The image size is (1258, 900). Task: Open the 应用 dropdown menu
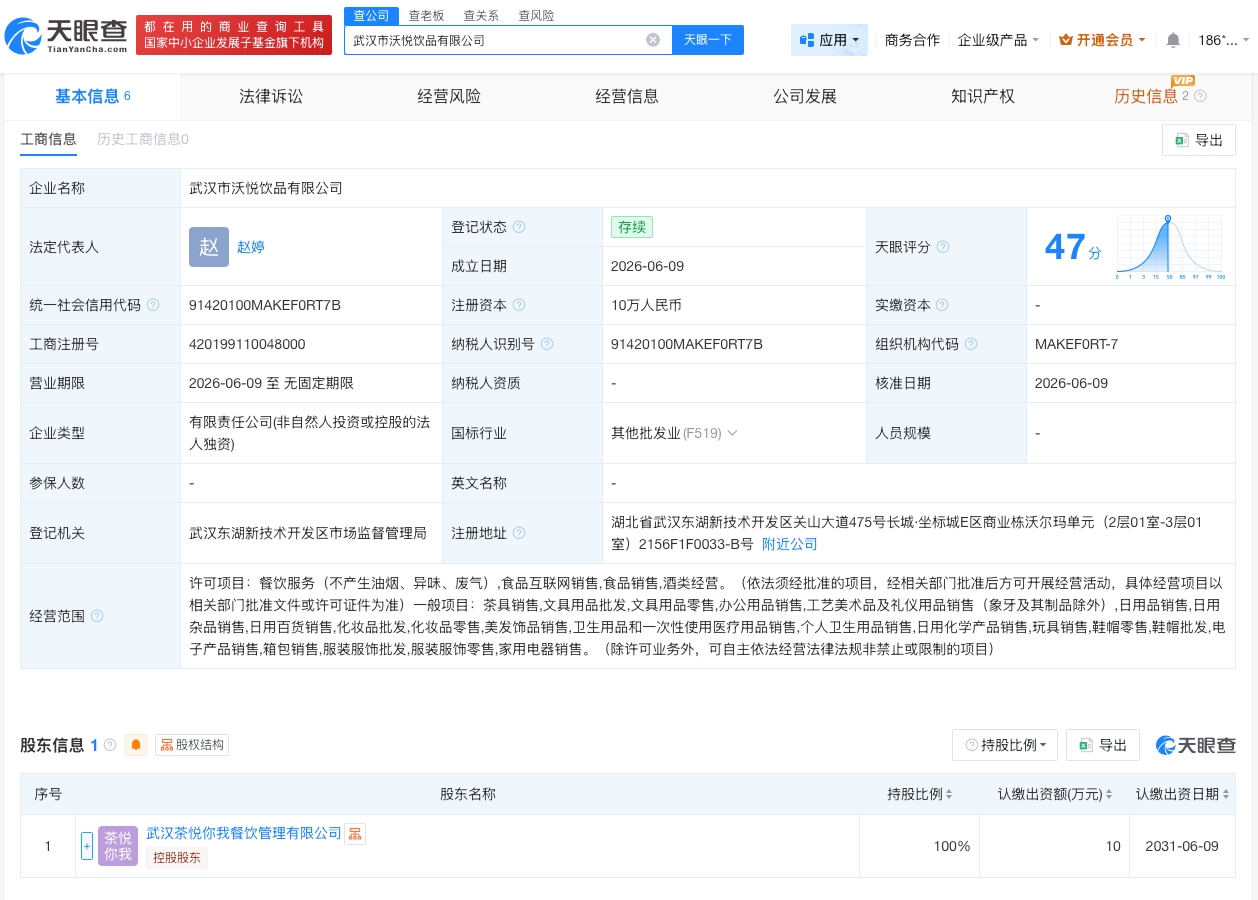(x=829, y=40)
